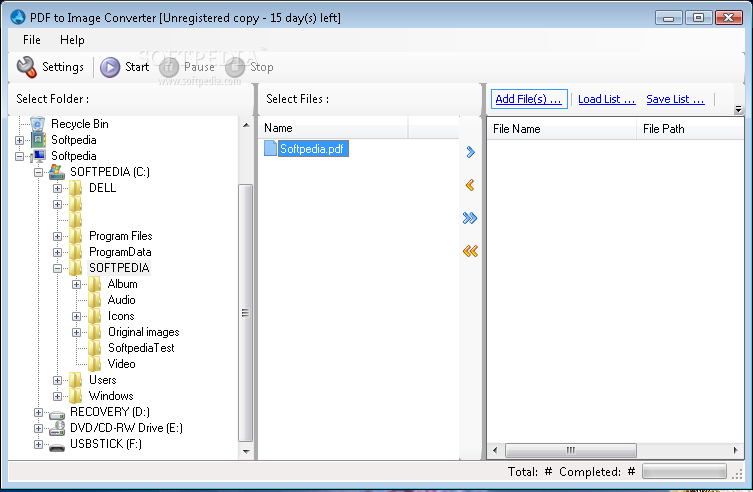
Task: Click the SOFTPEDIA (C:) drive icon
Action: pyautogui.click(x=57, y=172)
